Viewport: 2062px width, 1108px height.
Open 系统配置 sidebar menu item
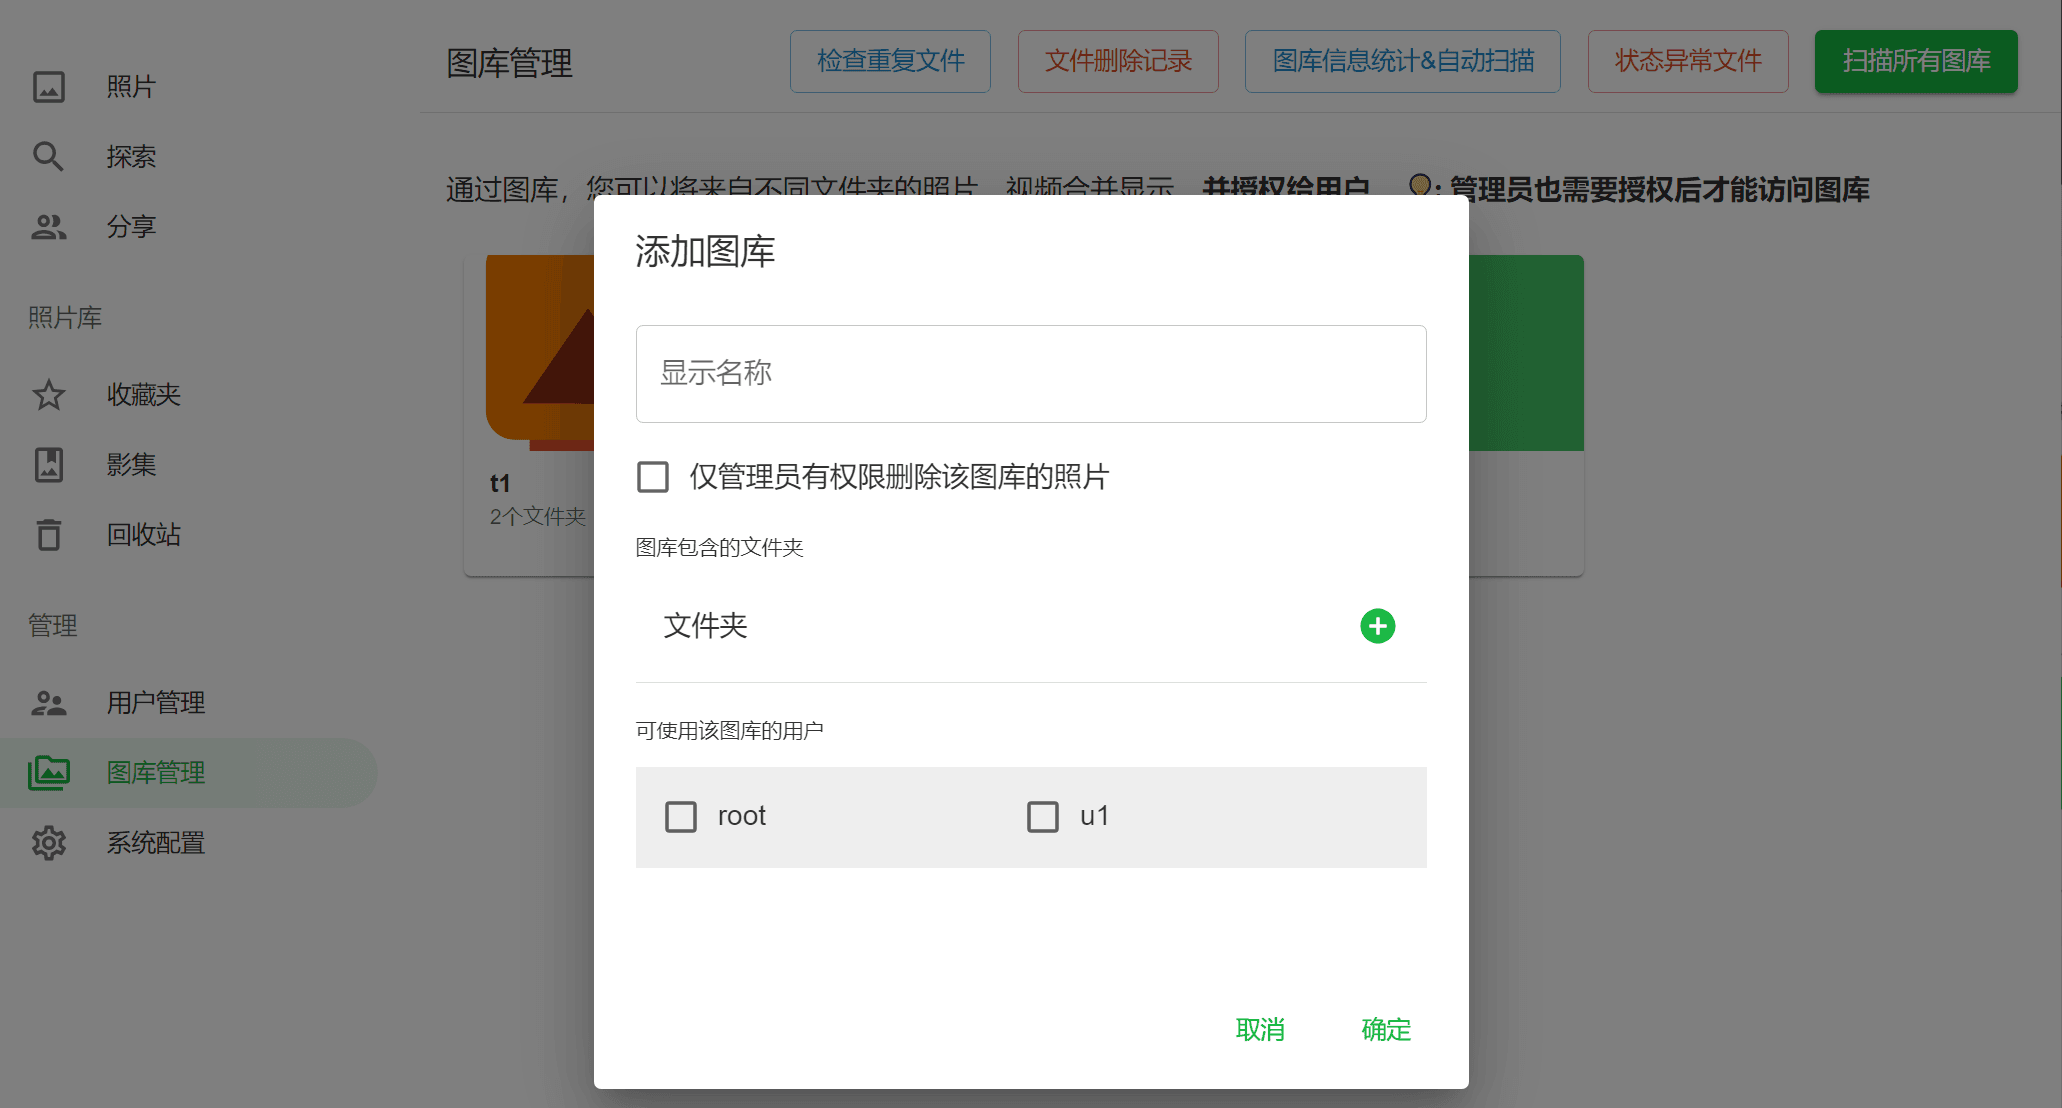pyautogui.click(x=156, y=843)
